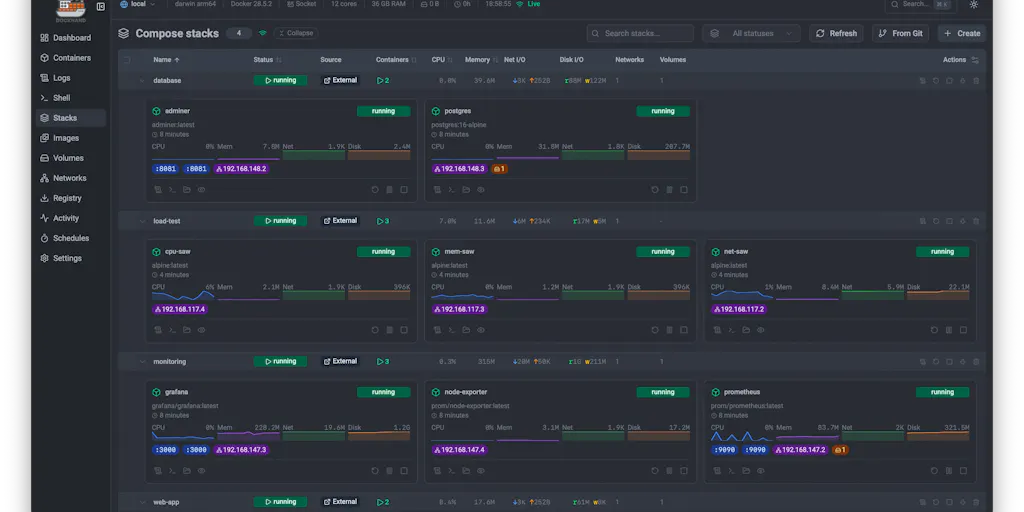This screenshot has height=512, width=1024.
Task: Stop the adminer container square icon
Action: 404,190
